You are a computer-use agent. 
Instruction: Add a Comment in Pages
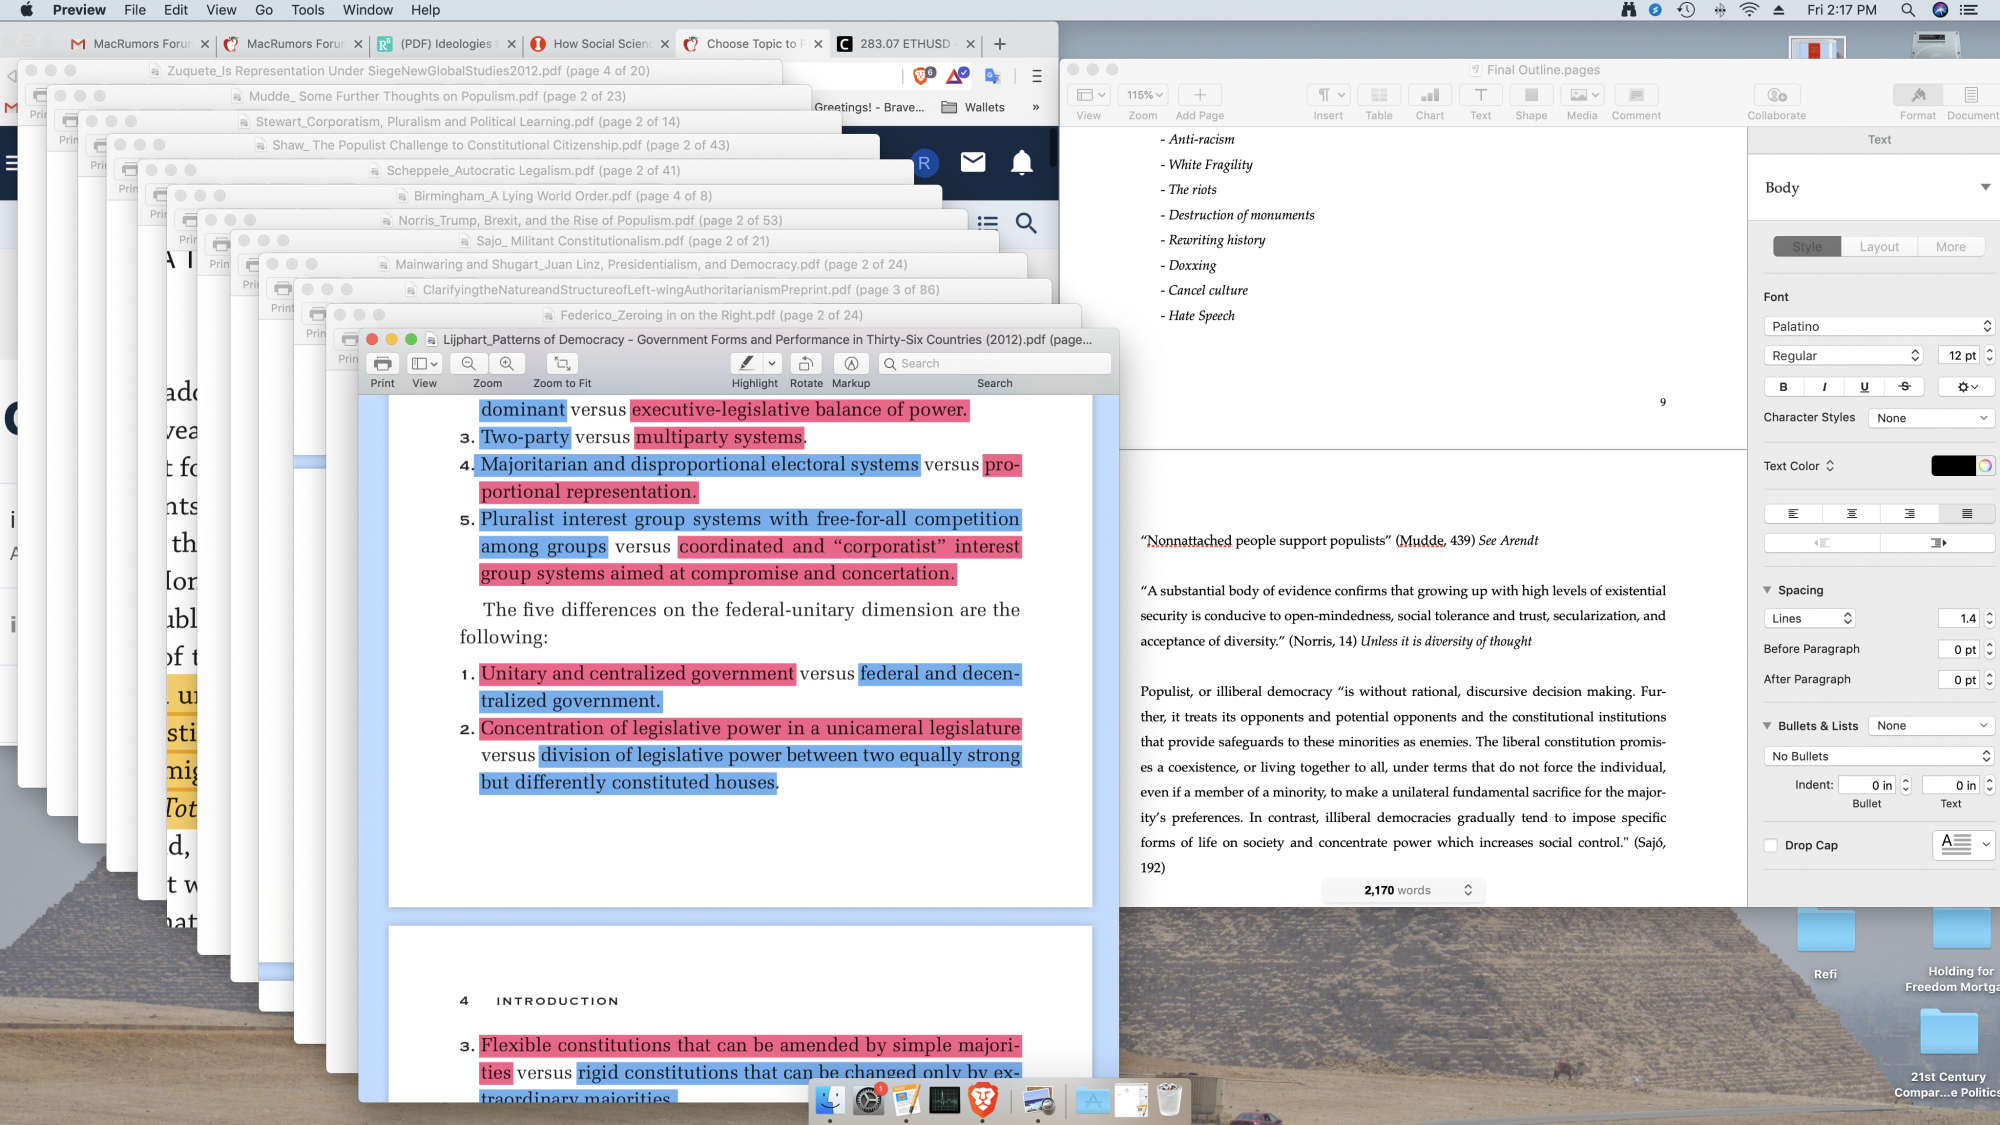pyautogui.click(x=1636, y=95)
